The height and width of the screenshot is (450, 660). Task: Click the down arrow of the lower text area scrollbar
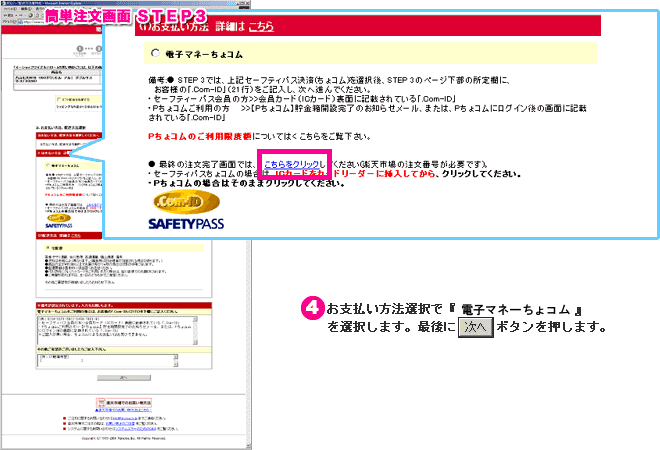pos(176,365)
